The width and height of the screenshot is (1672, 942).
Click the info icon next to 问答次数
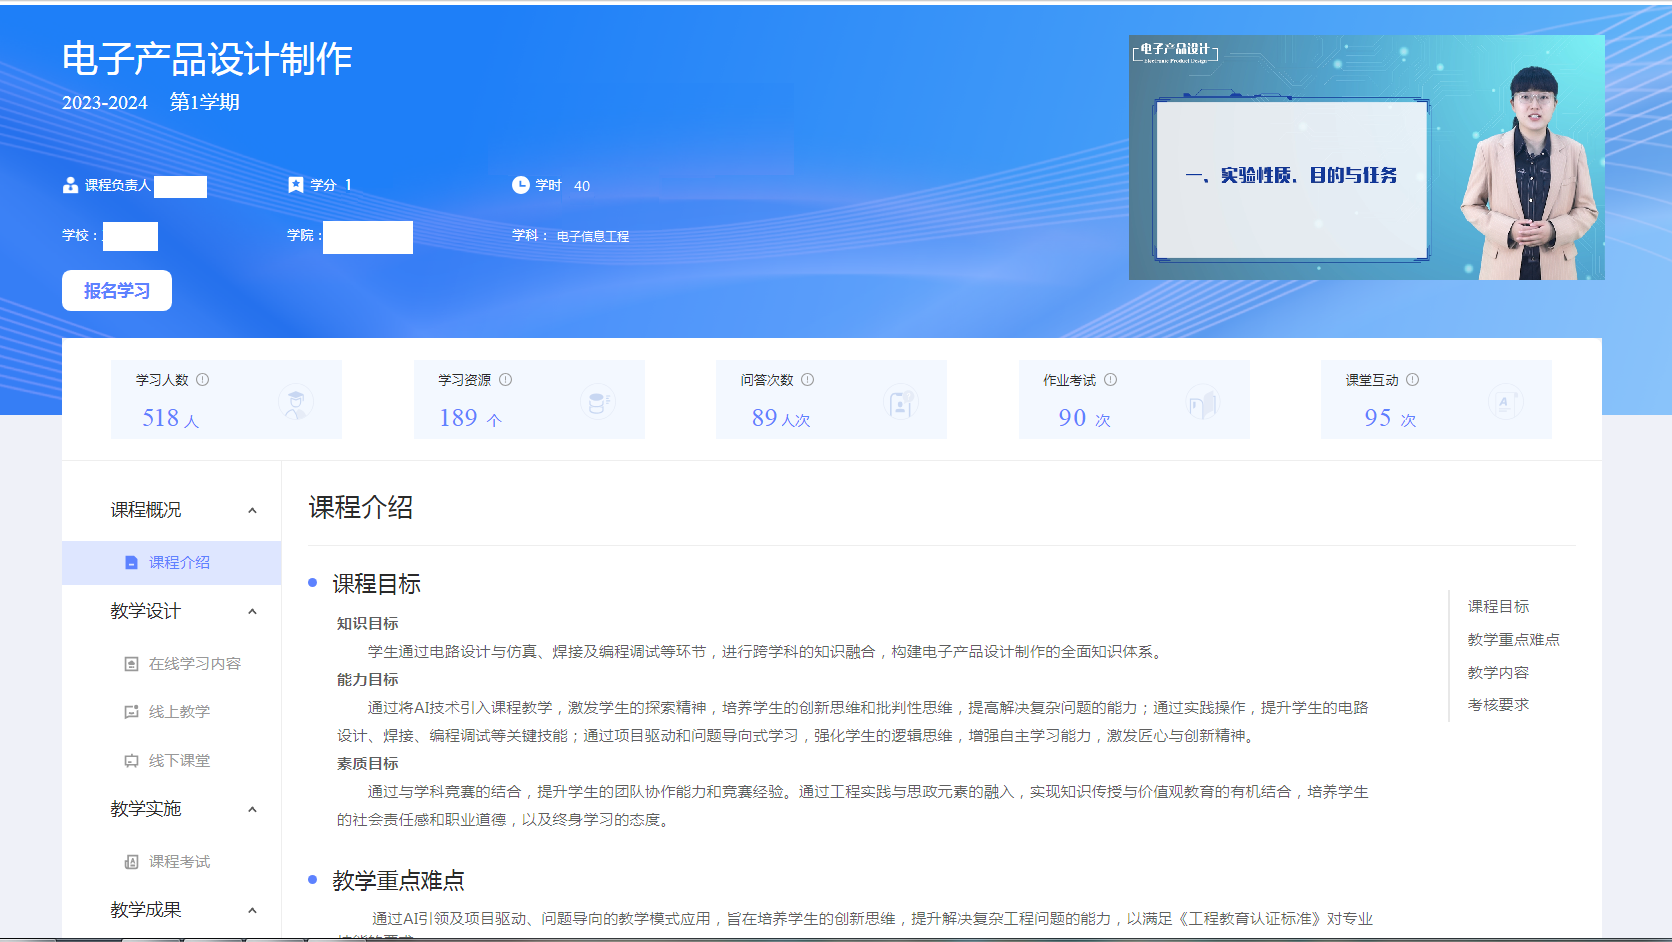pos(808,380)
